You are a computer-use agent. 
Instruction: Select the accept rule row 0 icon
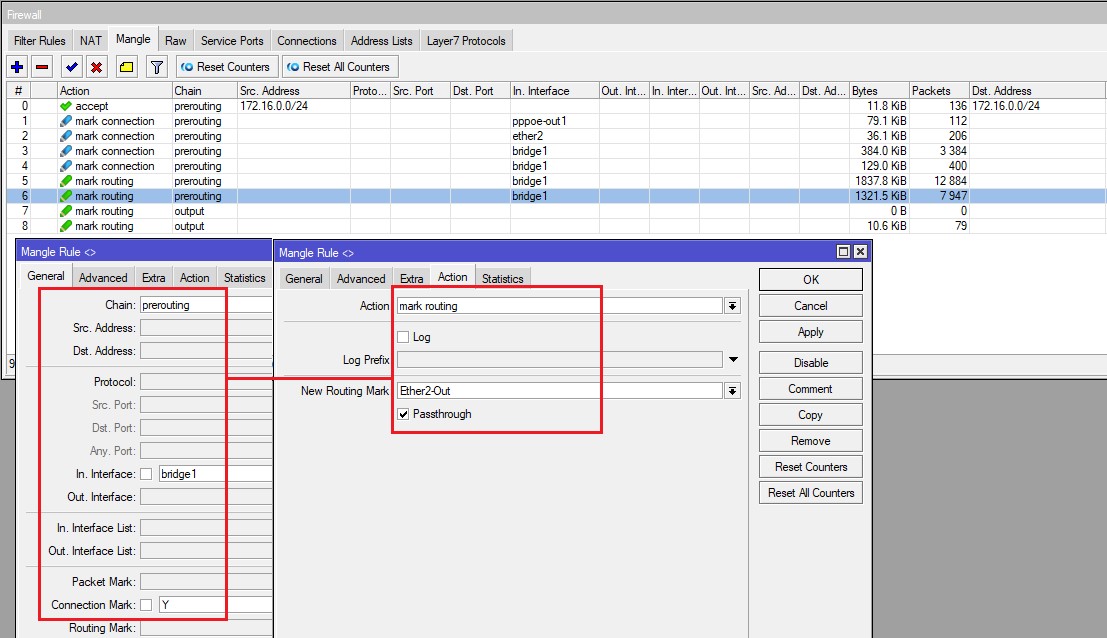[x=66, y=106]
